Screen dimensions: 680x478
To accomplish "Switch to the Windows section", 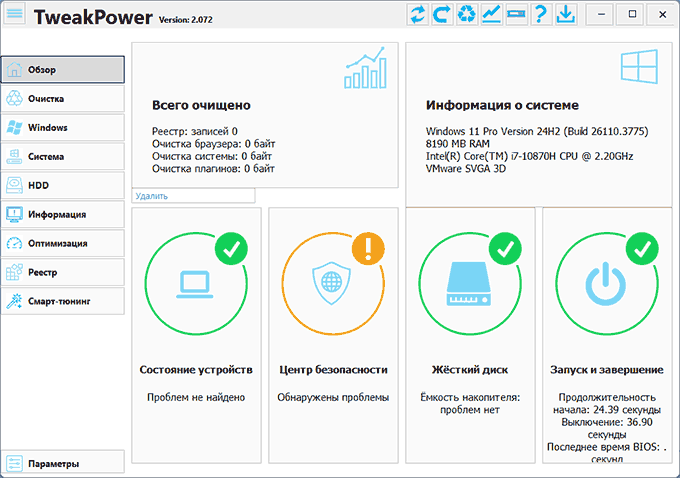I will pyautogui.click(x=63, y=128).
